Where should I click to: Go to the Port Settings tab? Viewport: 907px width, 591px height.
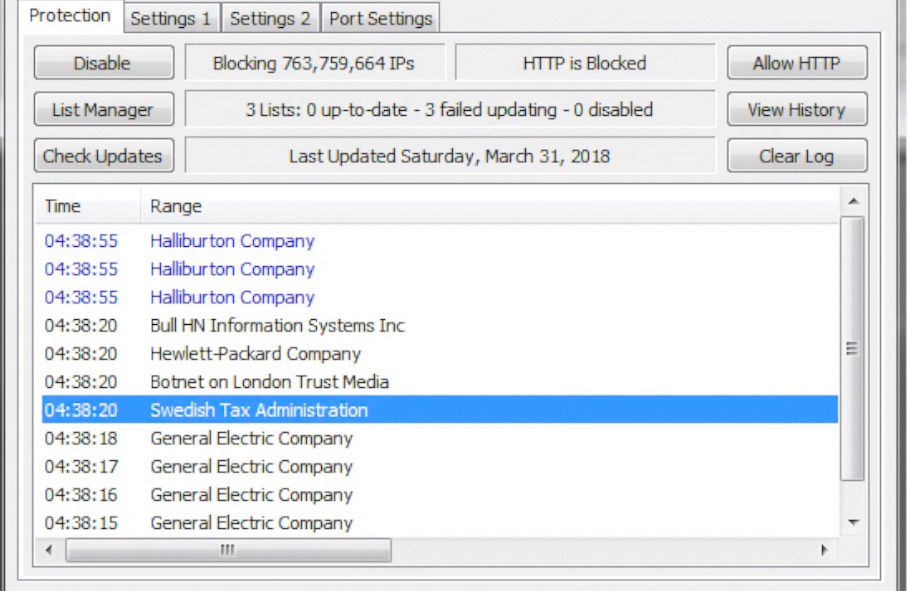[x=381, y=18]
